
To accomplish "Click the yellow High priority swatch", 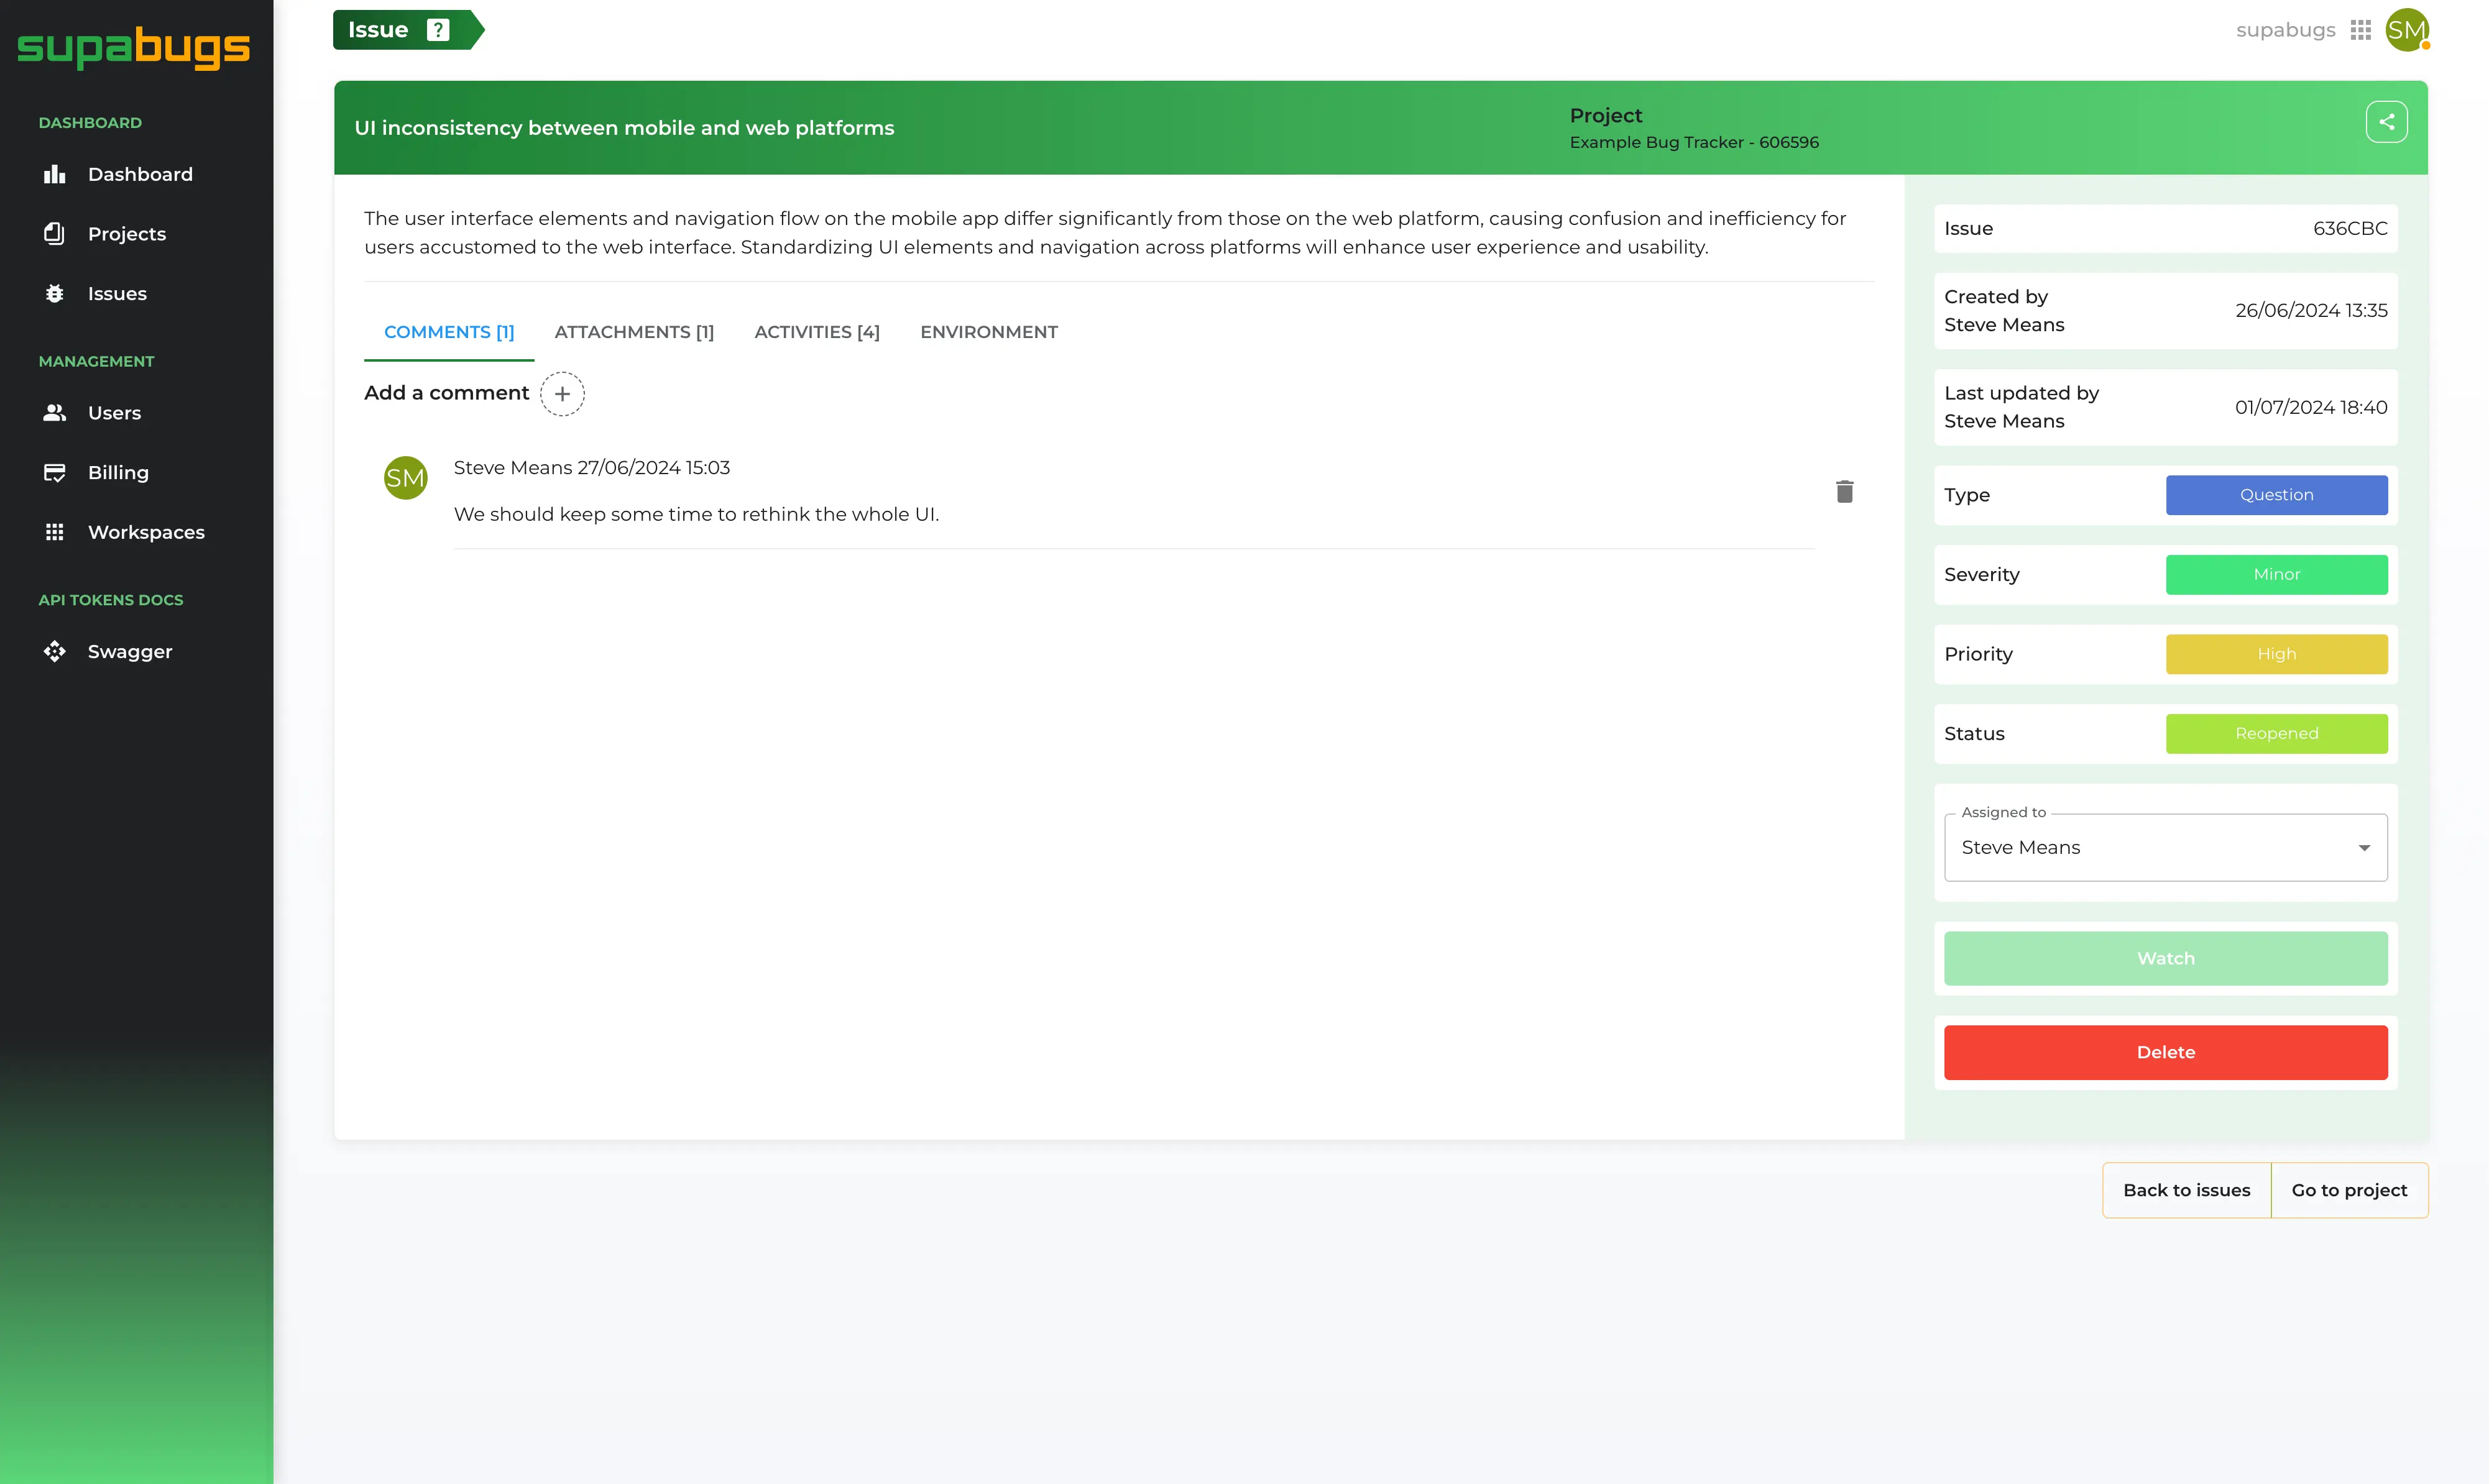I will 2276,654.
